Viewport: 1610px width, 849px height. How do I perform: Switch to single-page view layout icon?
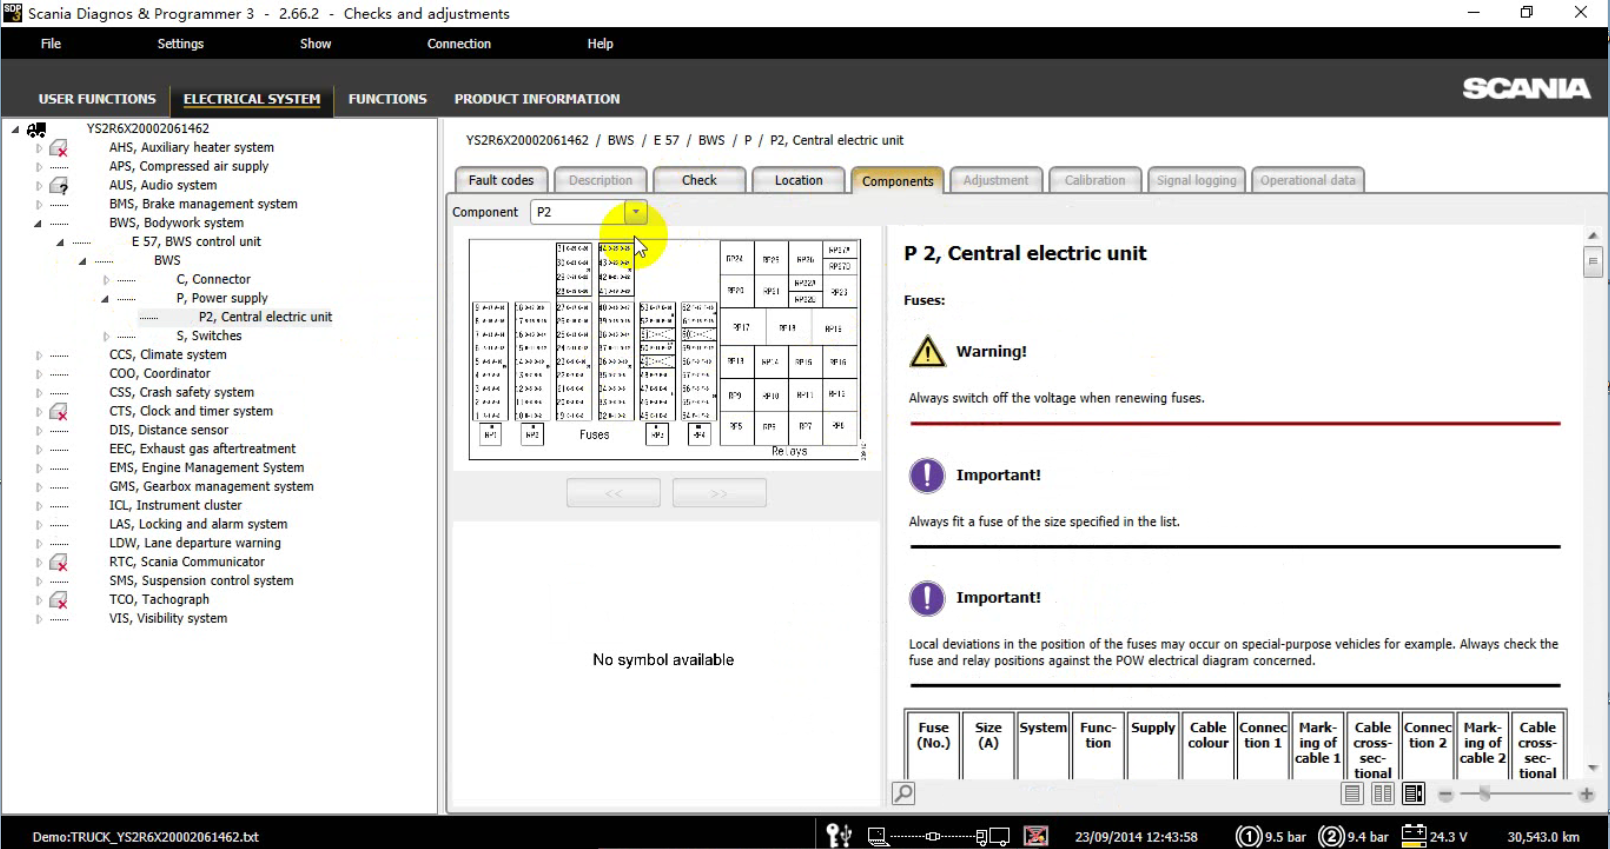pos(1352,794)
